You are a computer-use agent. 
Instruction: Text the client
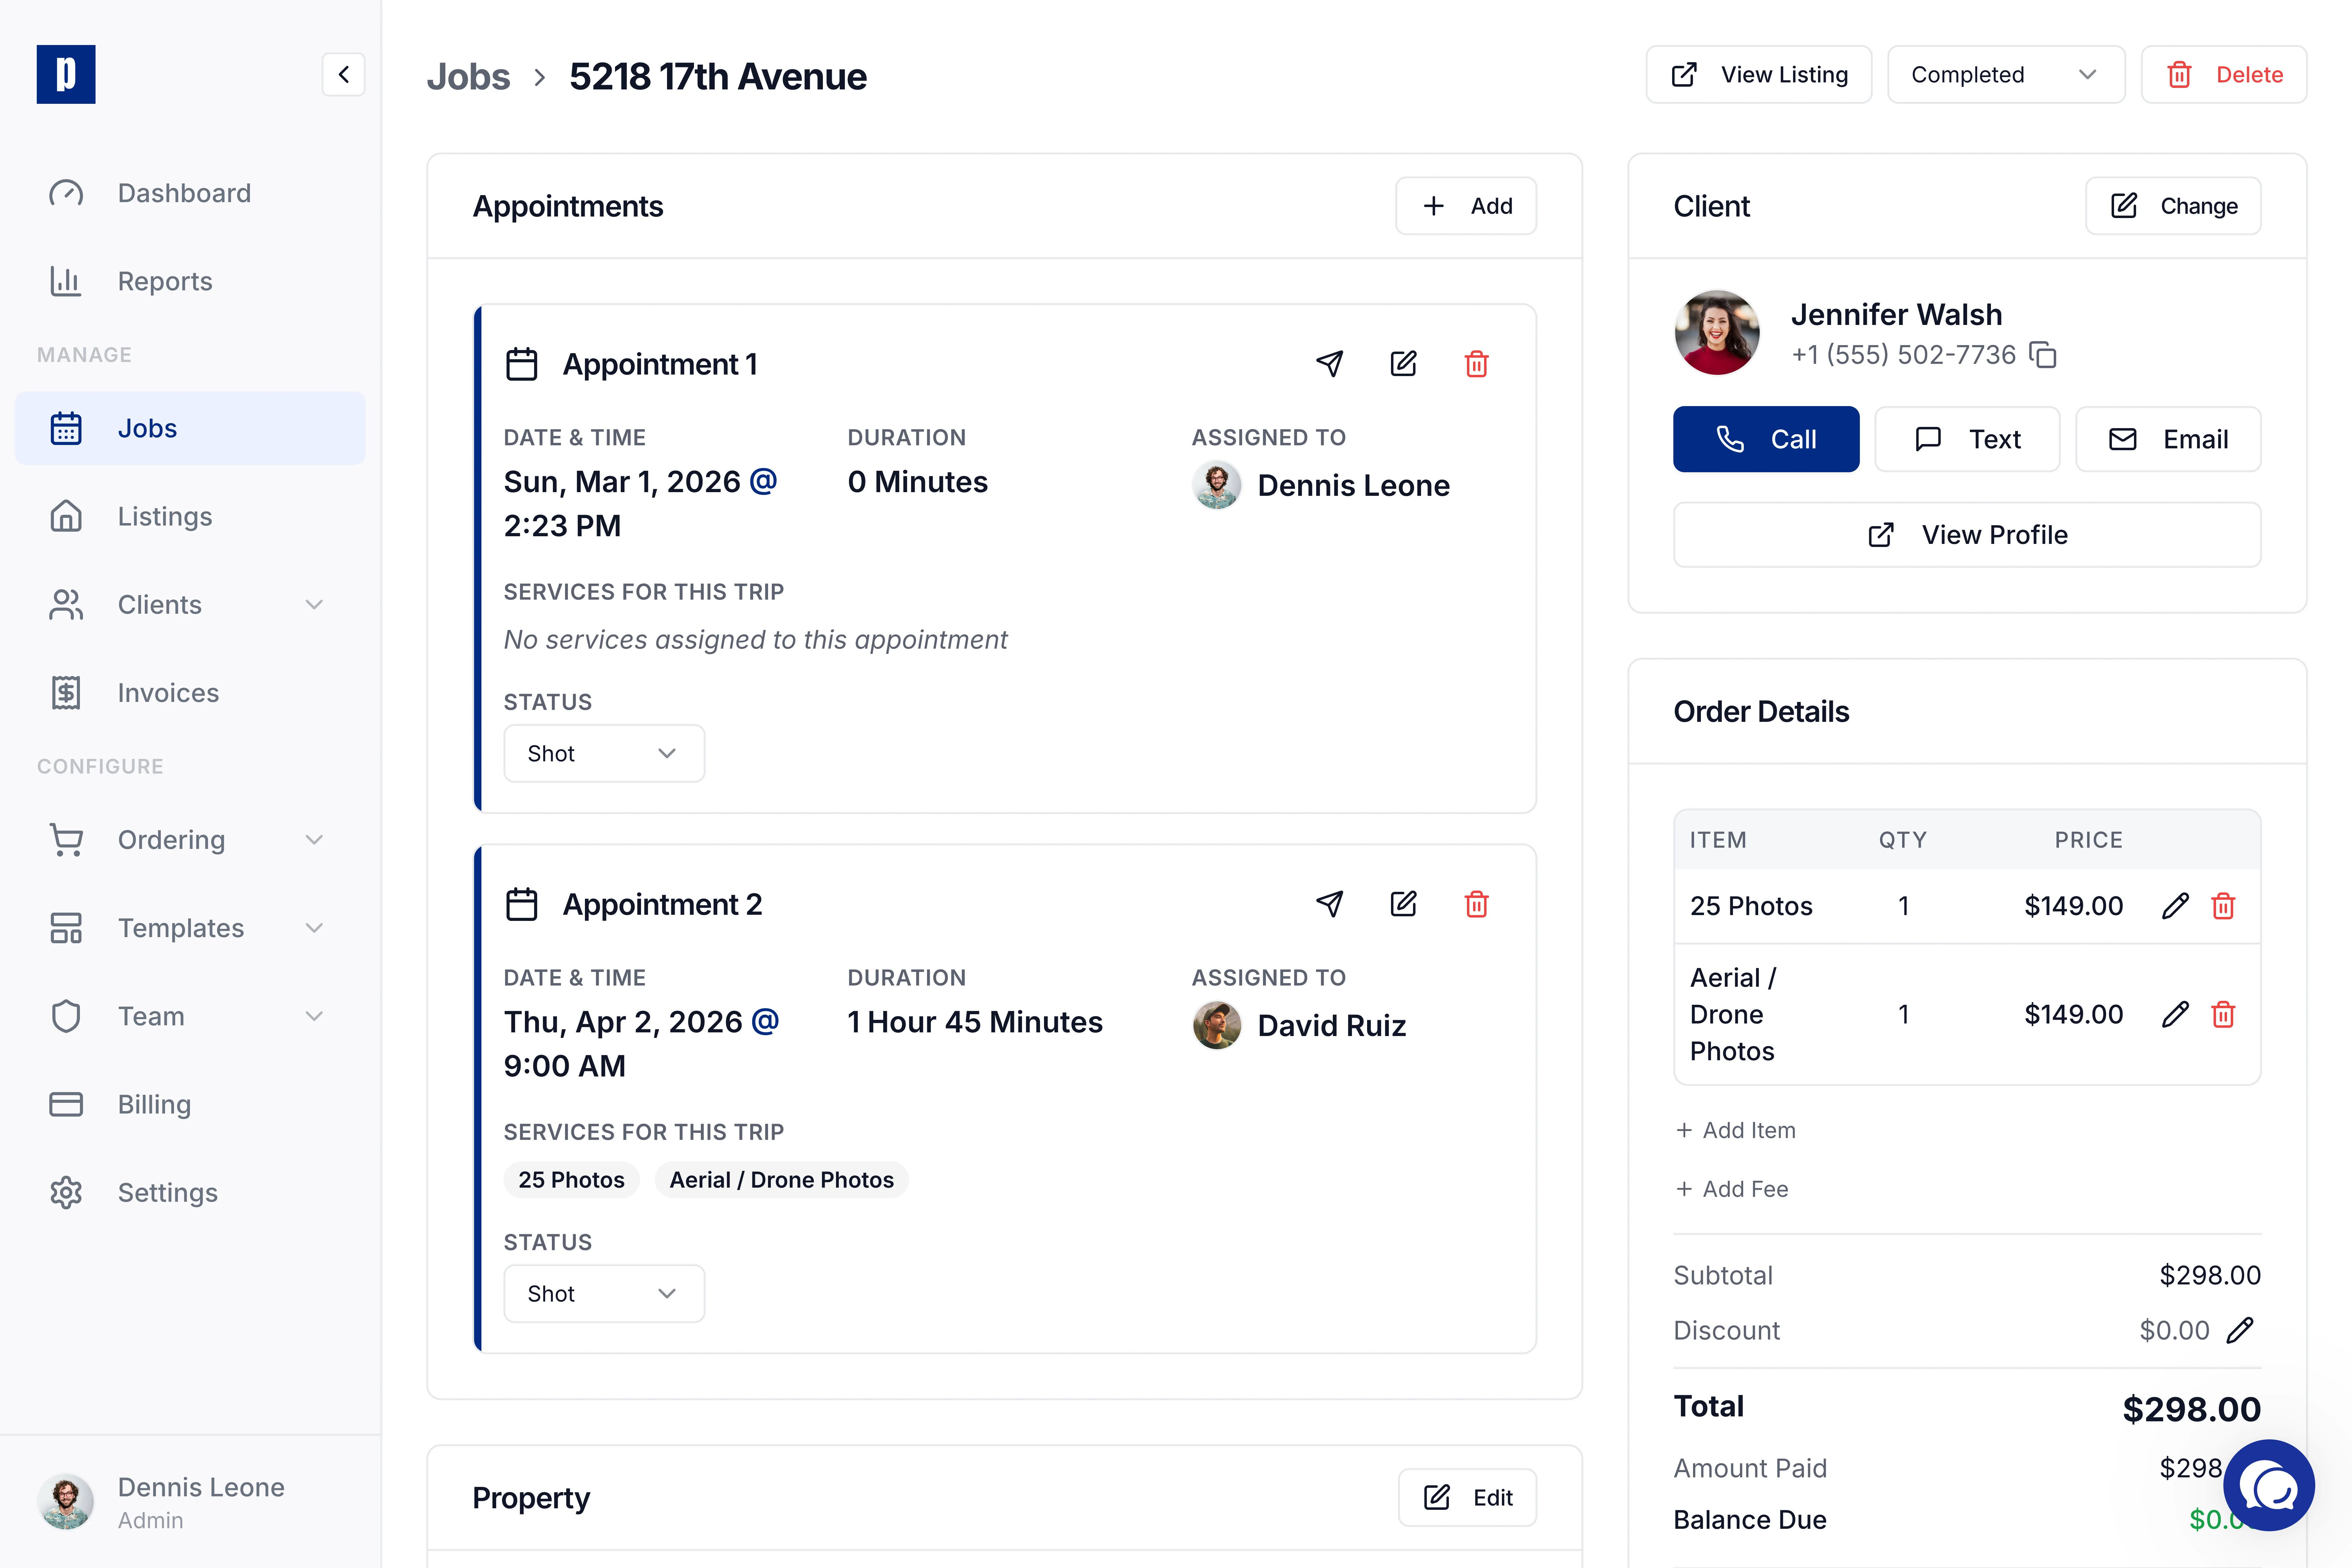[x=1967, y=439]
